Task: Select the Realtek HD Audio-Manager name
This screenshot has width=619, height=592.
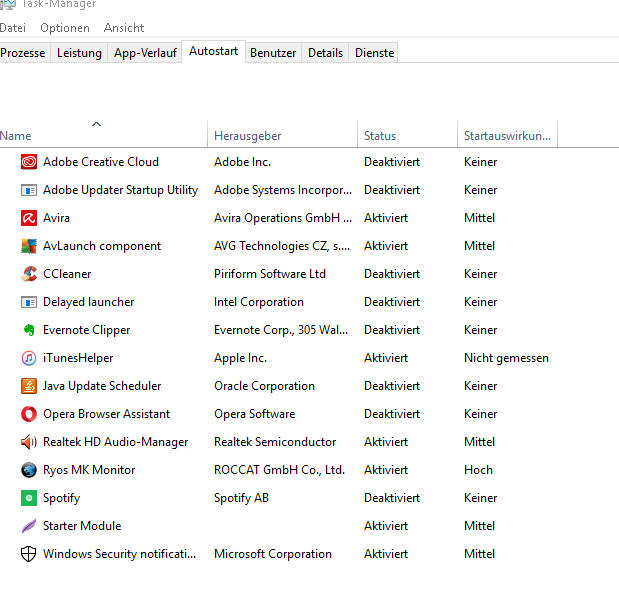Action: (x=115, y=442)
